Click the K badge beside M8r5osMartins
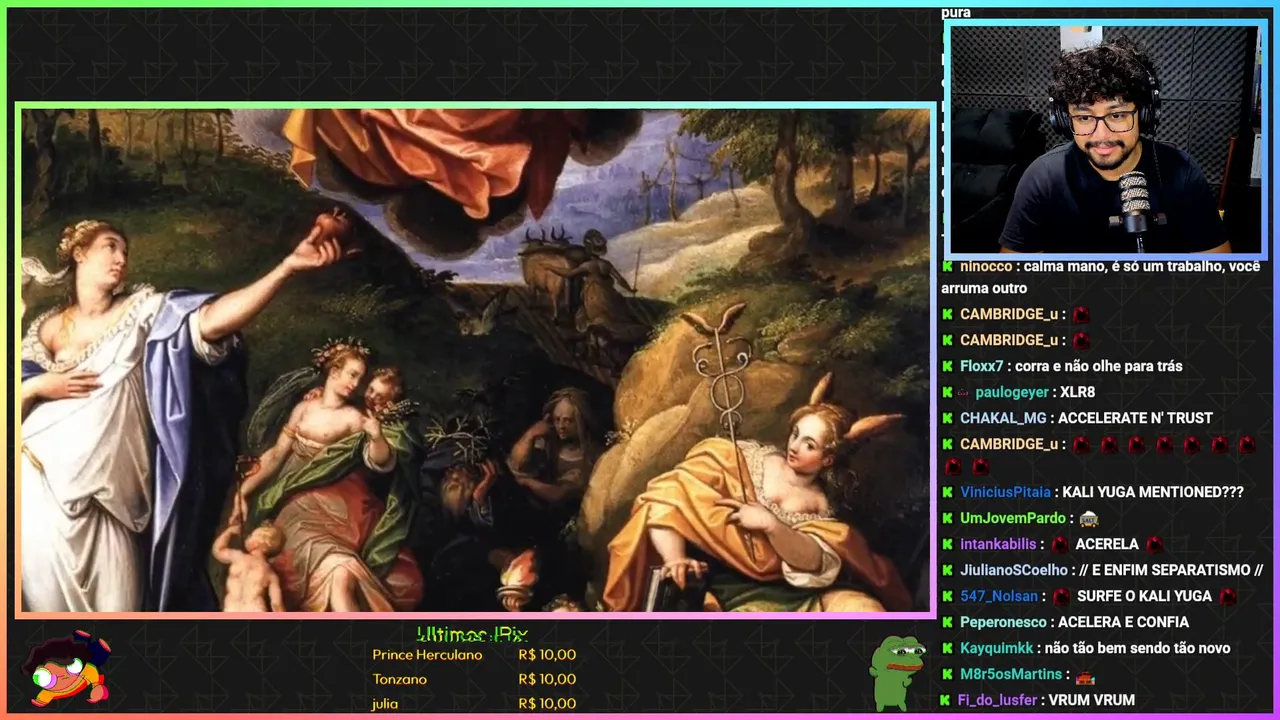The image size is (1280, 720). (x=947, y=674)
